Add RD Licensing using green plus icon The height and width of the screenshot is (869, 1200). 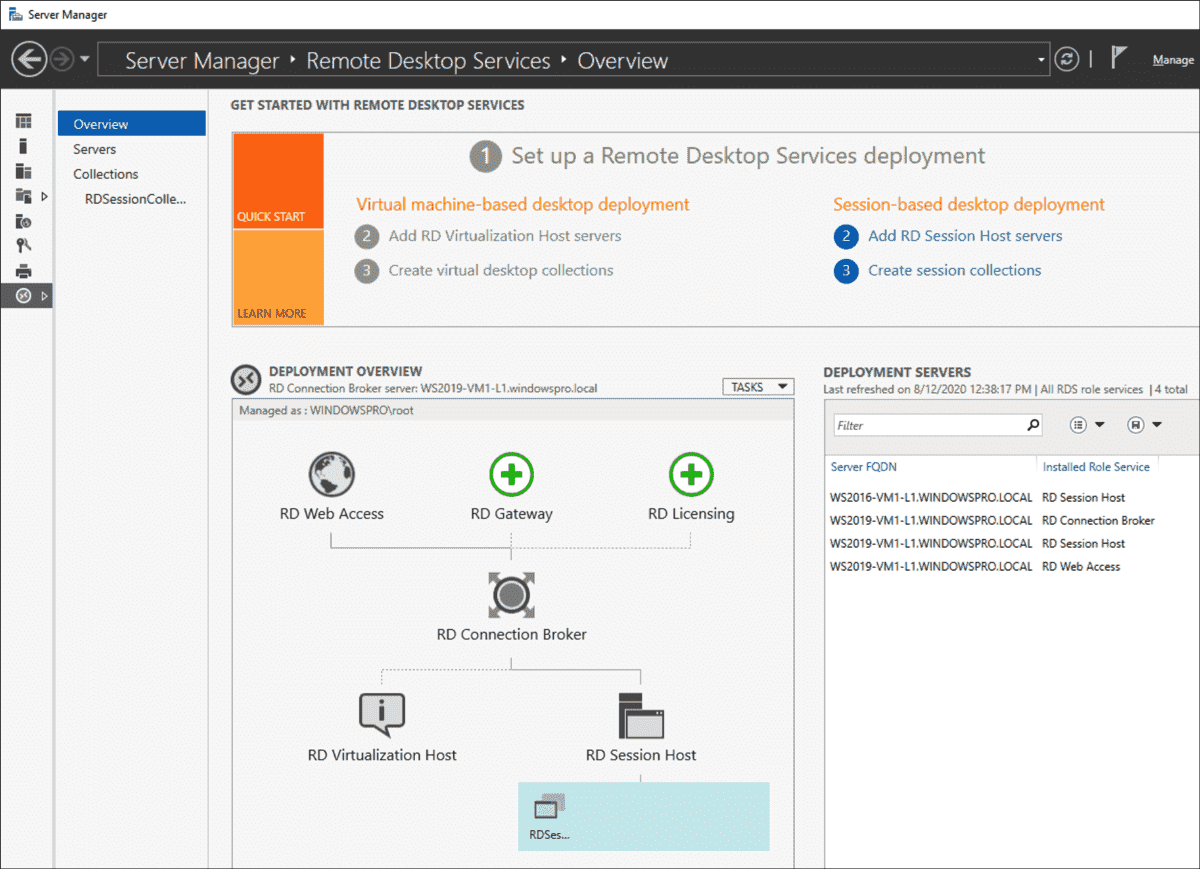[691, 474]
